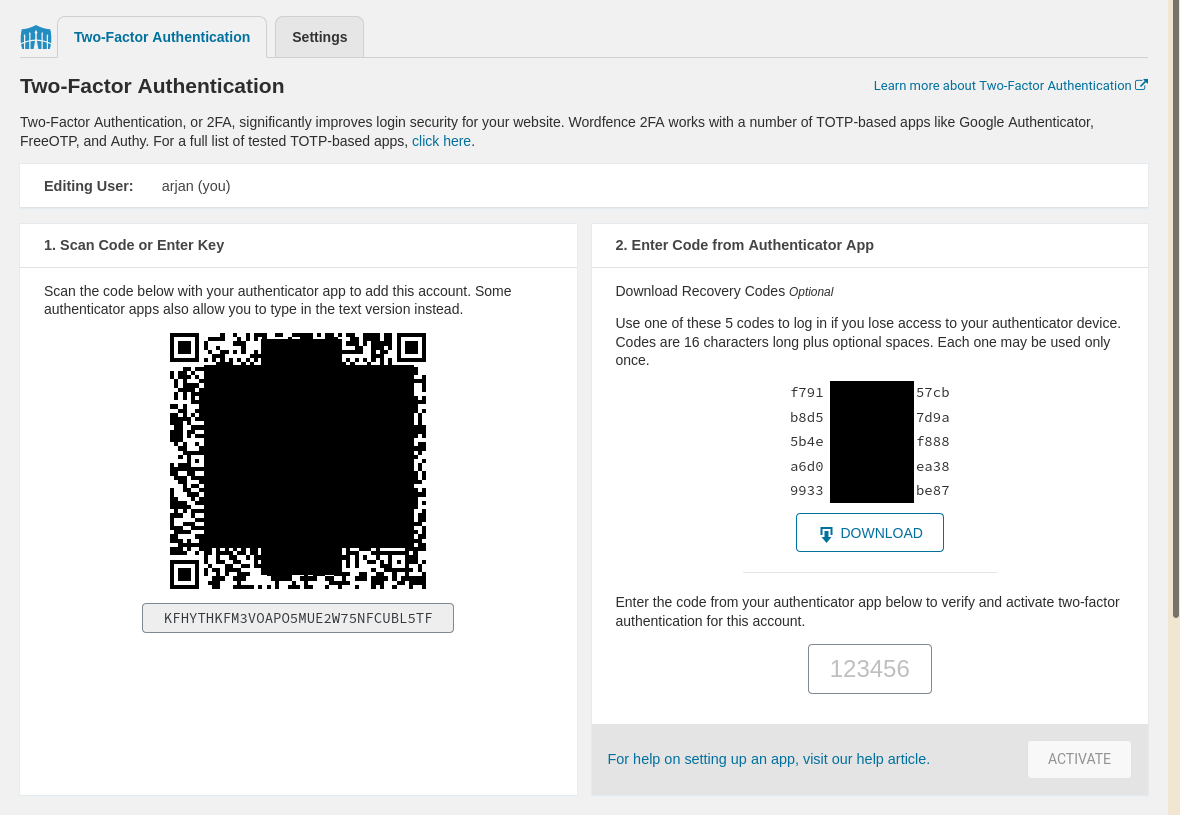The height and width of the screenshot is (815, 1180).
Task: Click the QR code image
Action: (298, 461)
